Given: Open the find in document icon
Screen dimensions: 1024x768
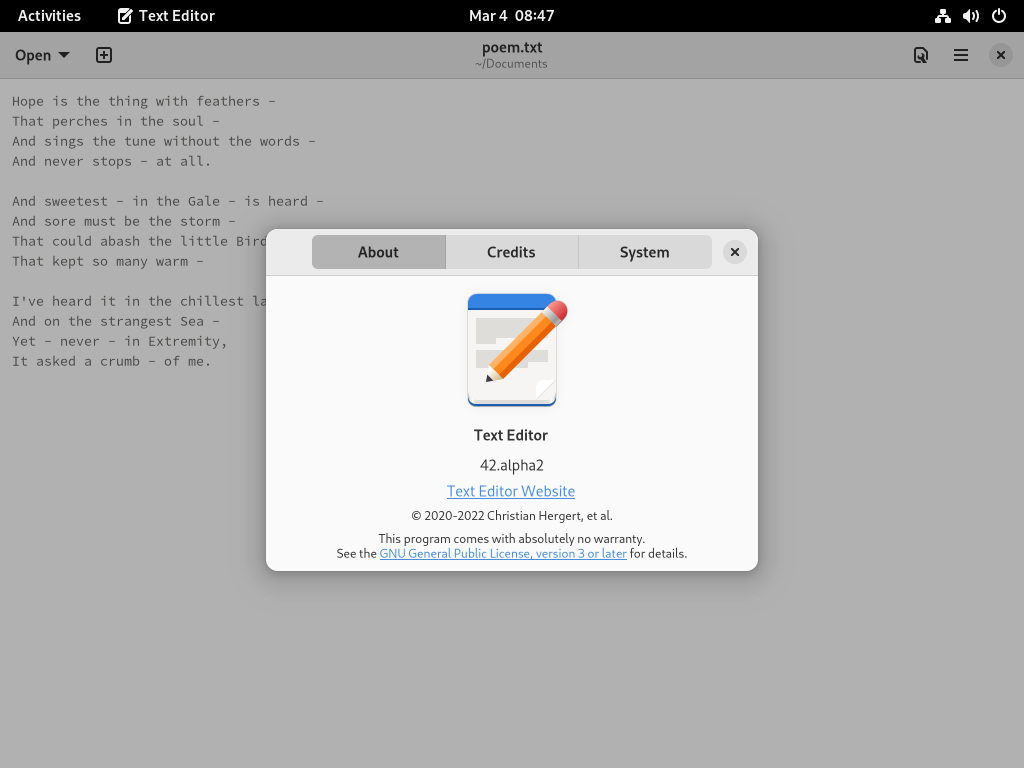Looking at the screenshot, I should pos(921,55).
